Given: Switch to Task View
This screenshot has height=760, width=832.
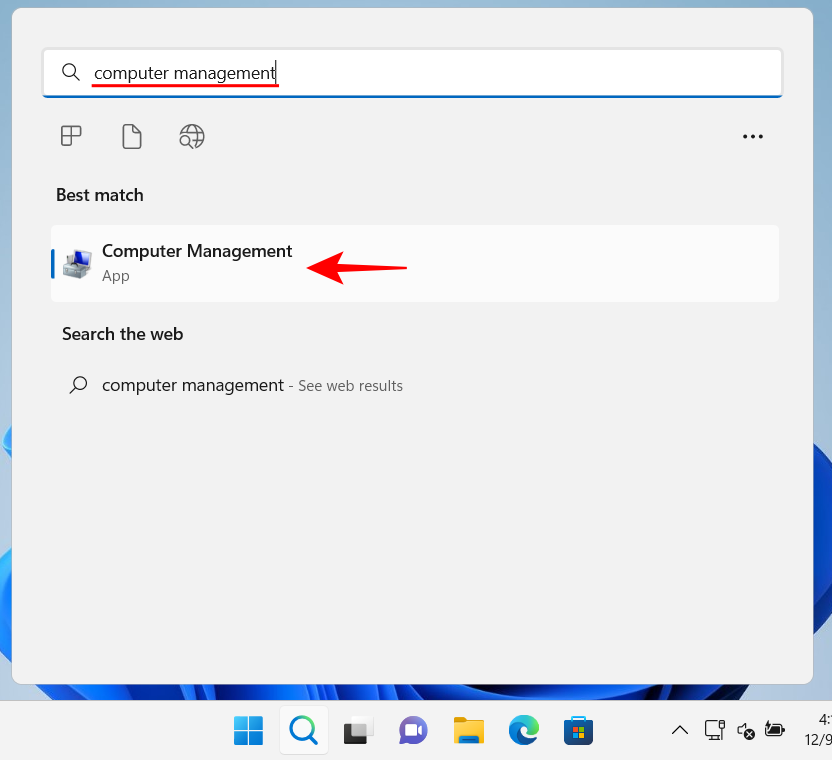Looking at the screenshot, I should coord(358,730).
